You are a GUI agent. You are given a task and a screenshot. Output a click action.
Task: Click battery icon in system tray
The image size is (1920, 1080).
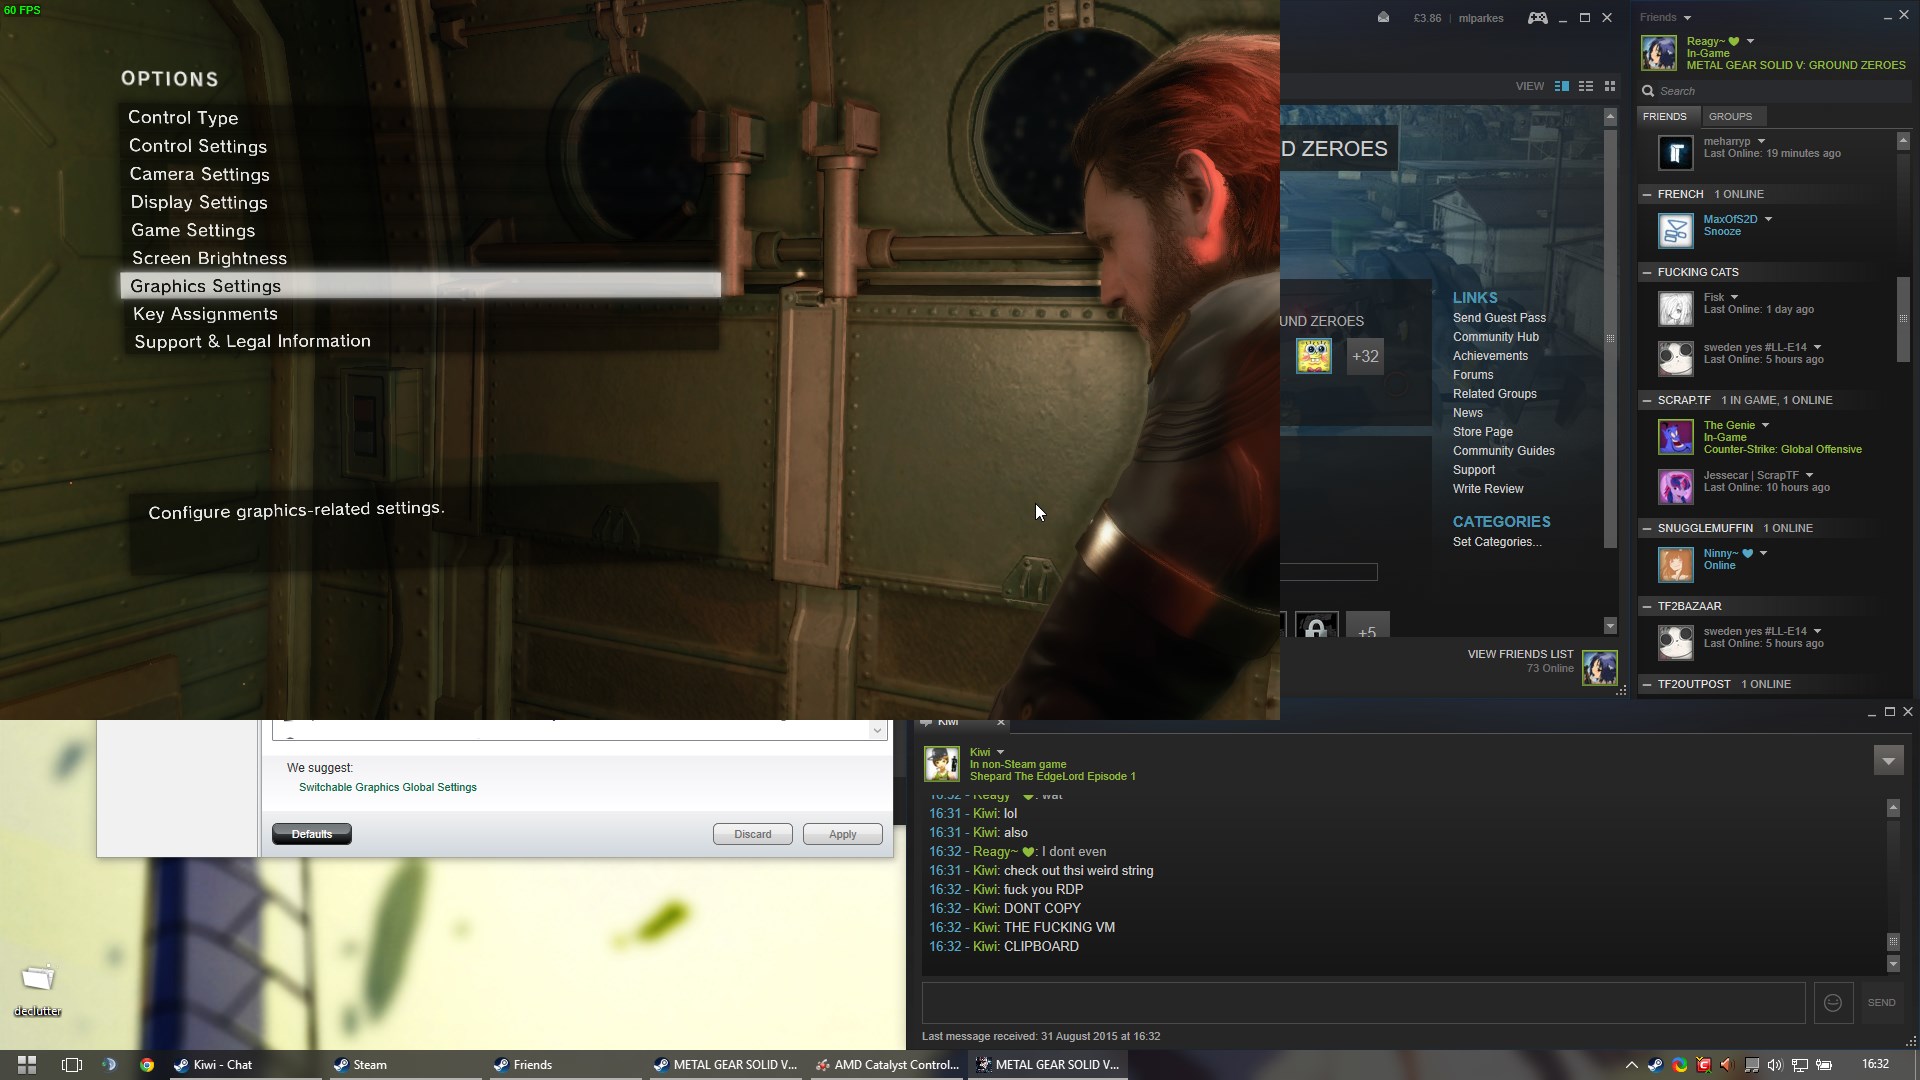click(x=1824, y=1065)
